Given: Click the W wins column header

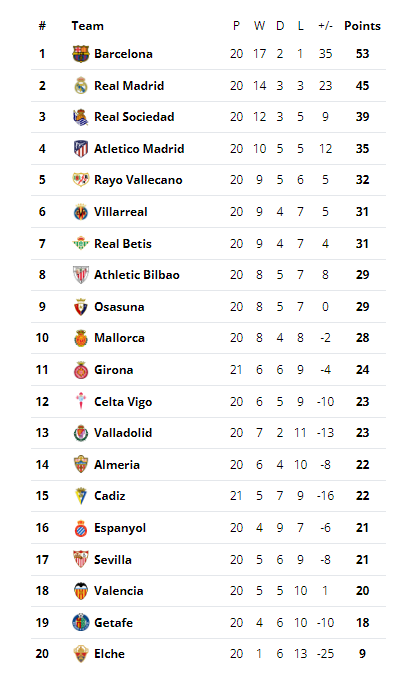Looking at the screenshot, I should 259,26.
